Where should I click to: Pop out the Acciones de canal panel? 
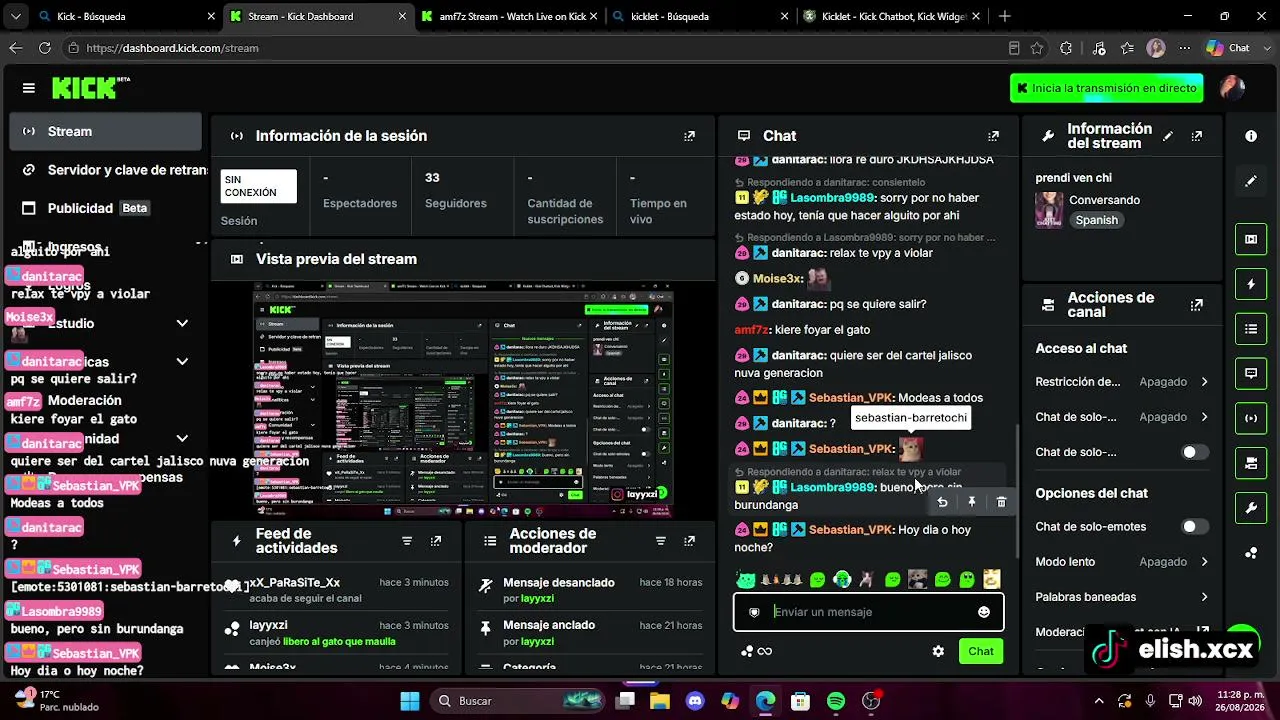click(1197, 305)
